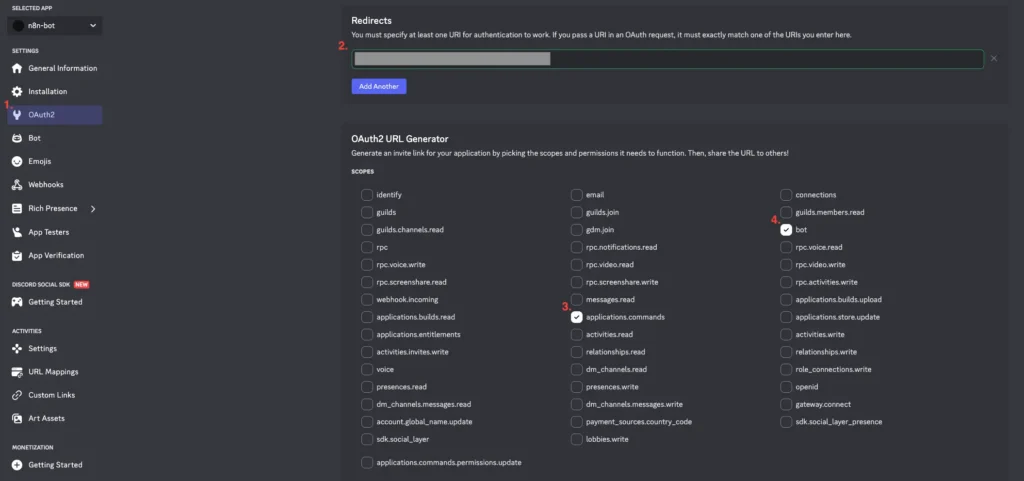Check the sdk.social_layer scope
Image resolution: width=1024 pixels, height=481 pixels.
click(367, 439)
